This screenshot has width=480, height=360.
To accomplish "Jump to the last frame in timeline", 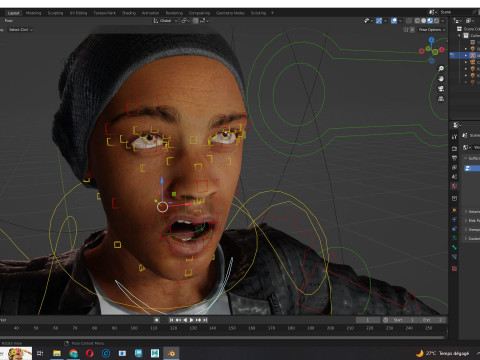I will coord(205,320).
